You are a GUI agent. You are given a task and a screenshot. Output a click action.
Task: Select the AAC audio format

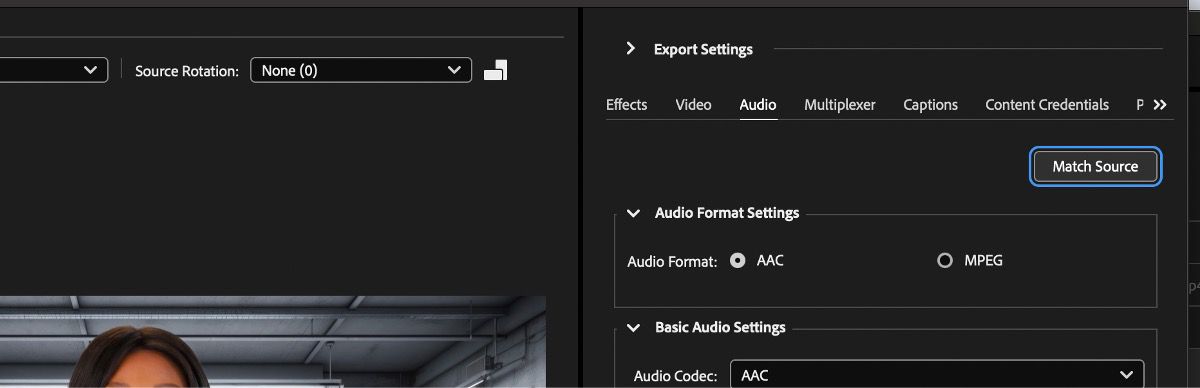[x=738, y=260]
